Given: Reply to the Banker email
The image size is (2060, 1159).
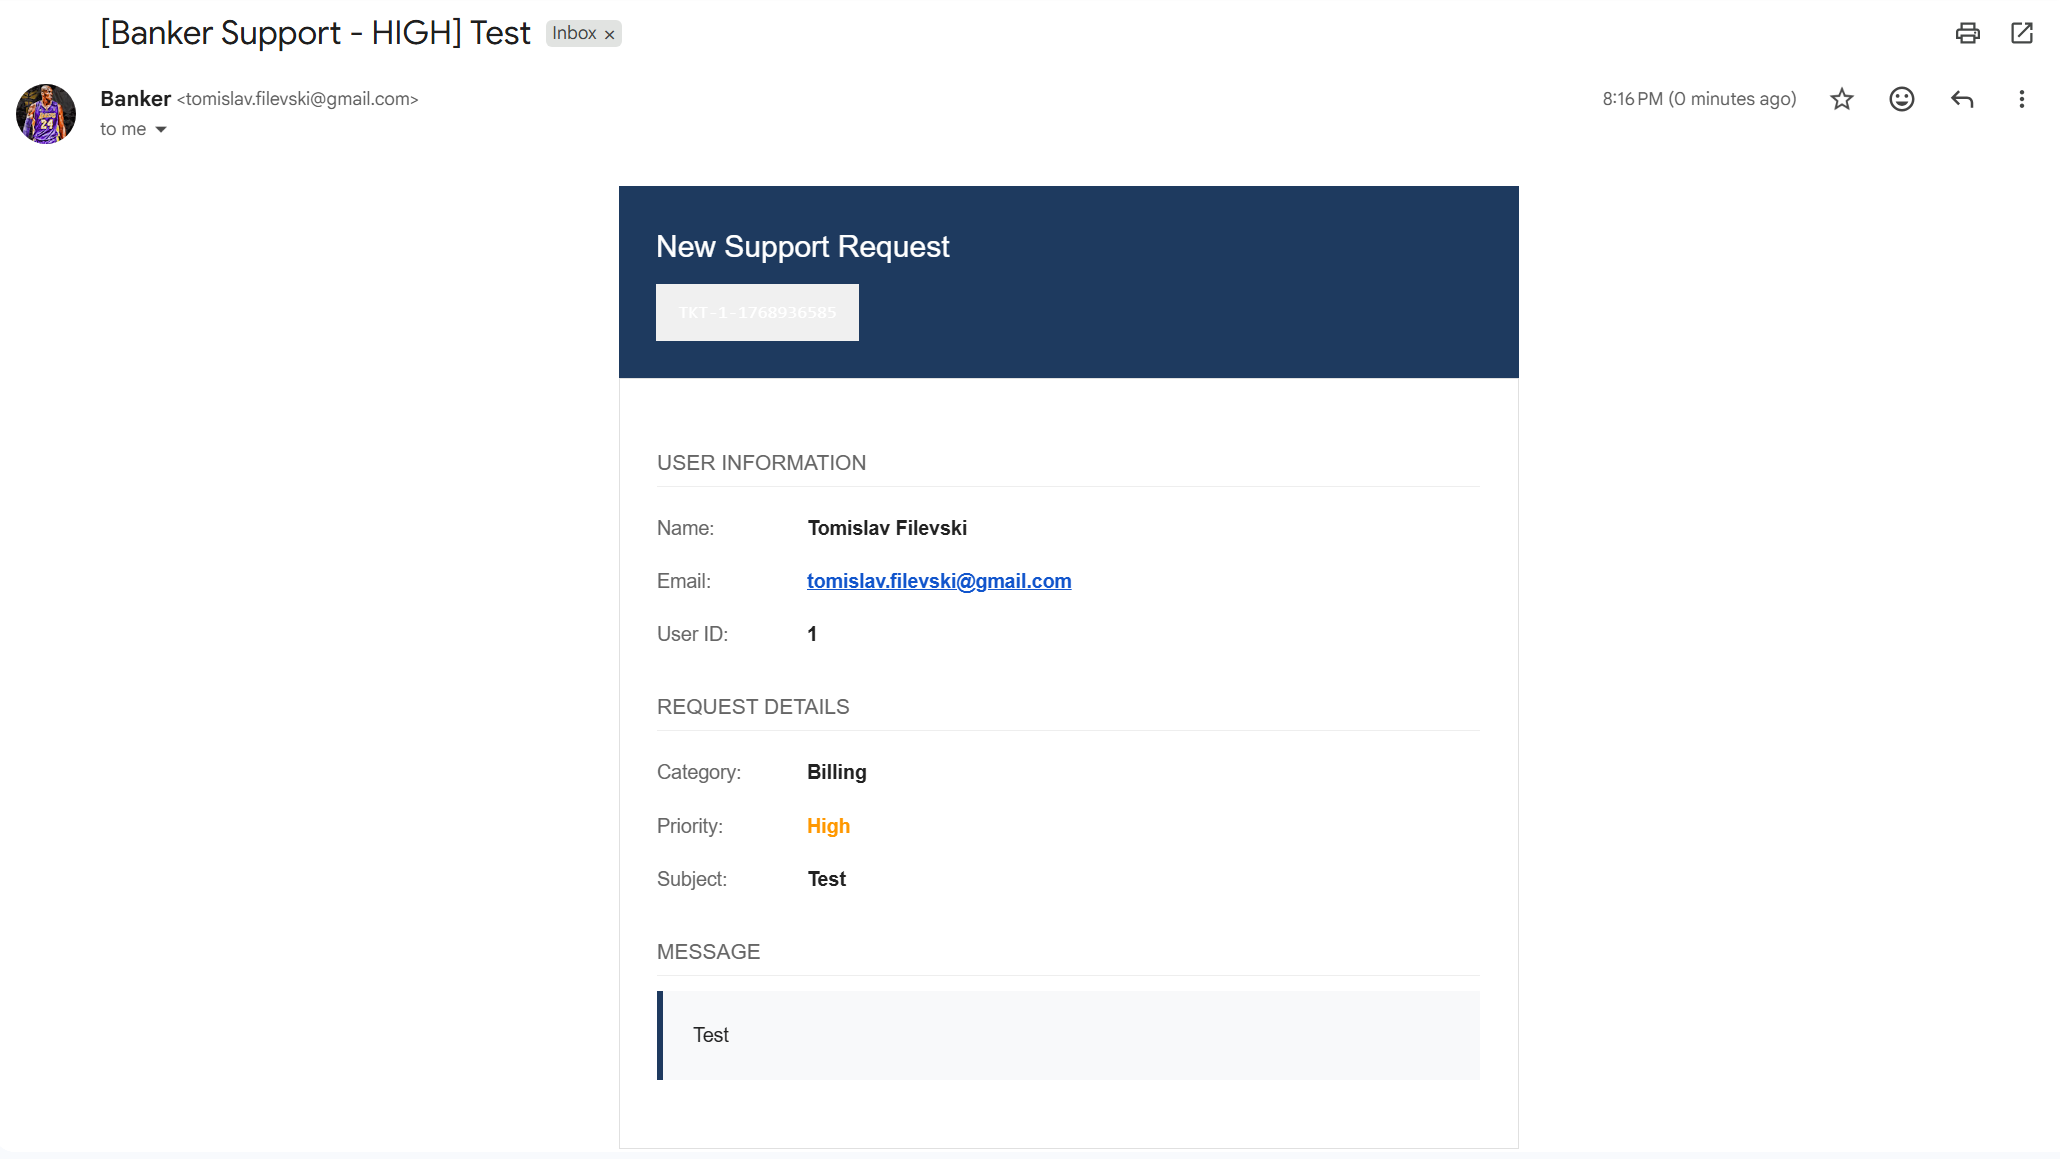Looking at the screenshot, I should click(1961, 99).
